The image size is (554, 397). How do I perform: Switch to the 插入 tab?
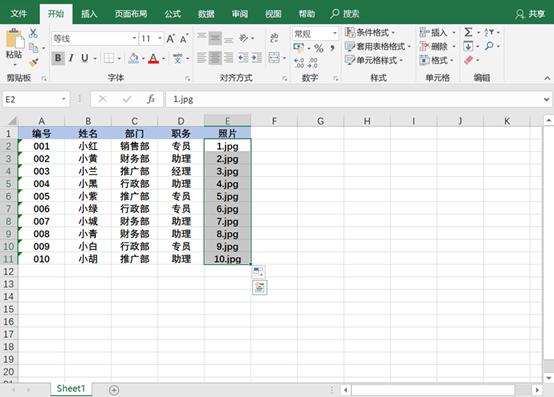click(89, 14)
